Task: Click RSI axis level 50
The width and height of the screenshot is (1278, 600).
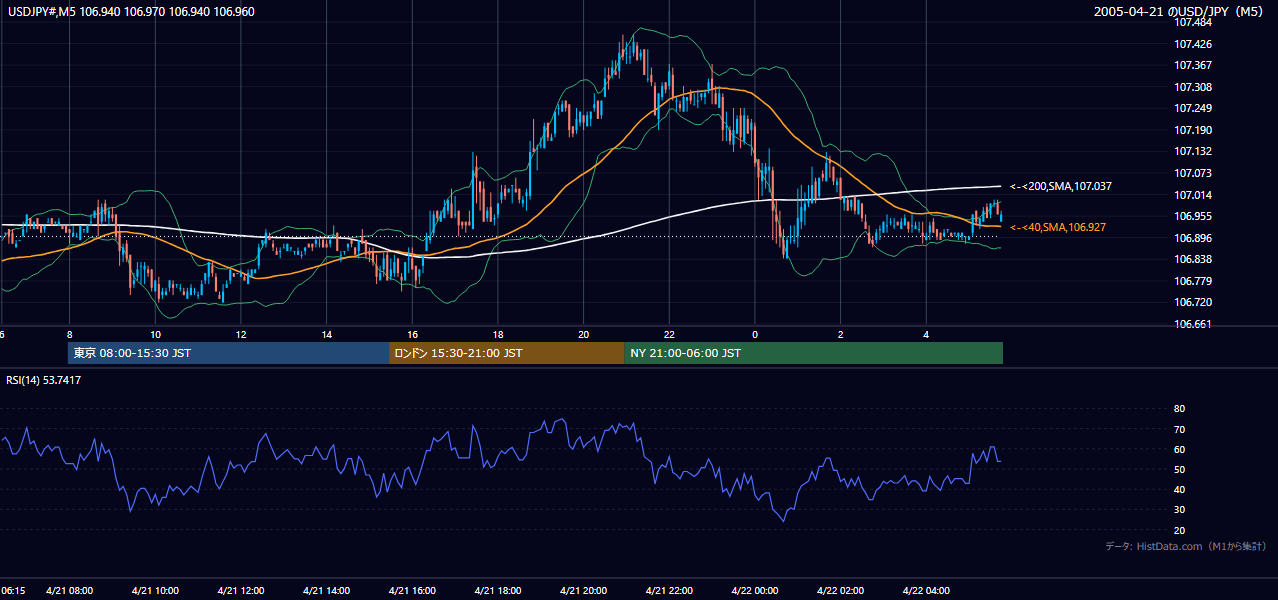Action: [1179, 469]
